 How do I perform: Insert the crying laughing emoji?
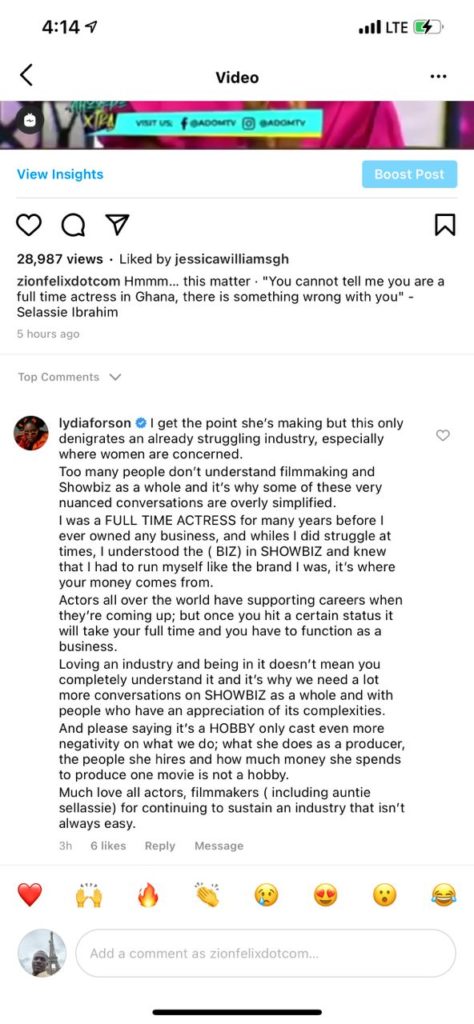pyautogui.click(x=444, y=895)
